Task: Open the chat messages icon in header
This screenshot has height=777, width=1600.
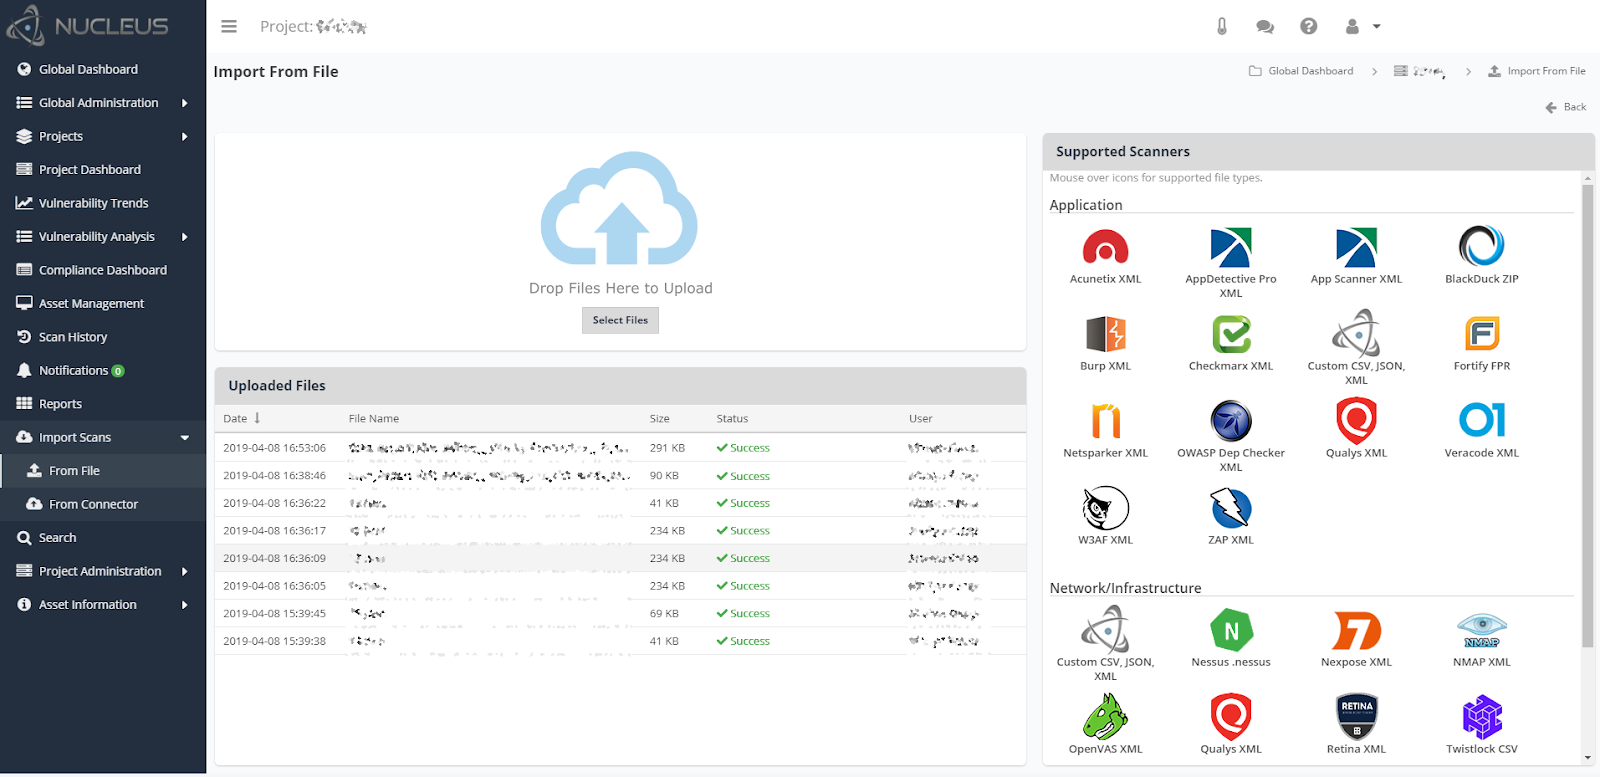Action: pyautogui.click(x=1265, y=27)
